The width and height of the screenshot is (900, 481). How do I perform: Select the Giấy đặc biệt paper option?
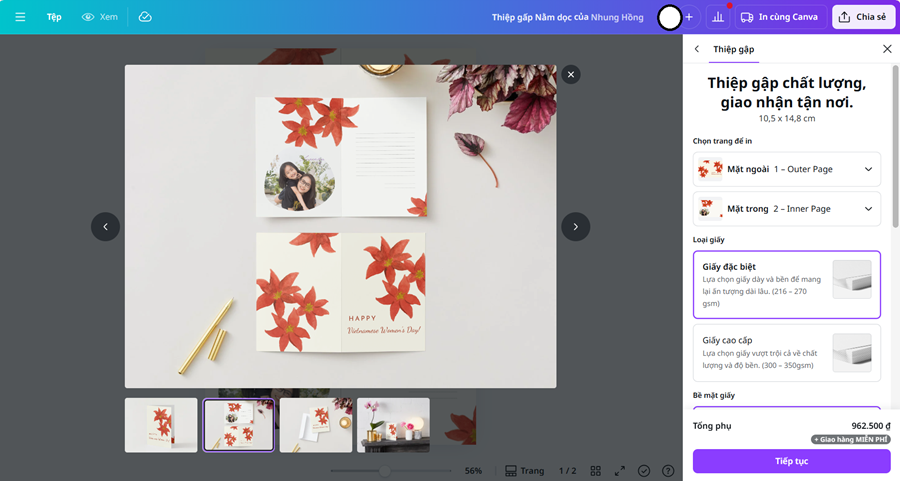click(x=787, y=284)
